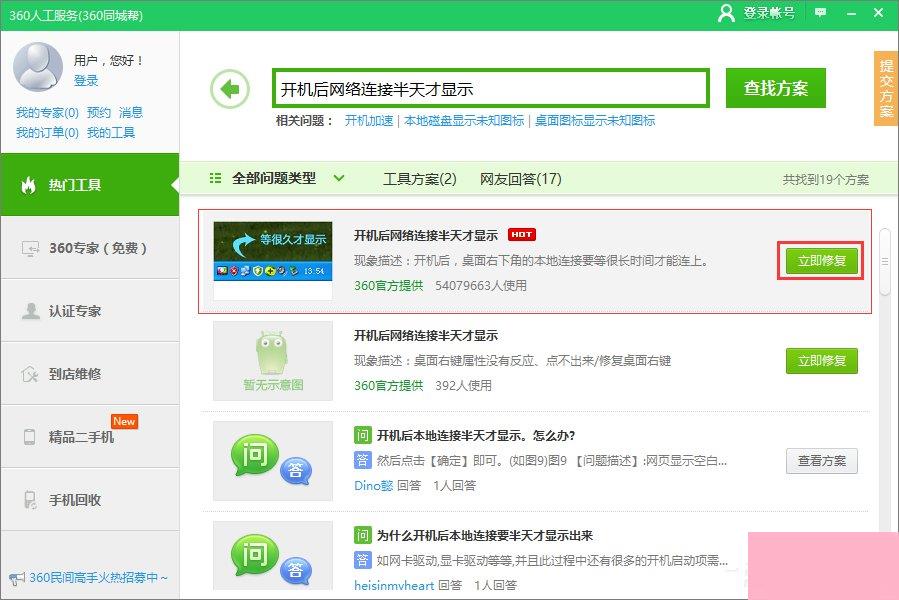The image size is (899, 600).
Task: Click 登录帐号 text in title bar
Action: (769, 13)
